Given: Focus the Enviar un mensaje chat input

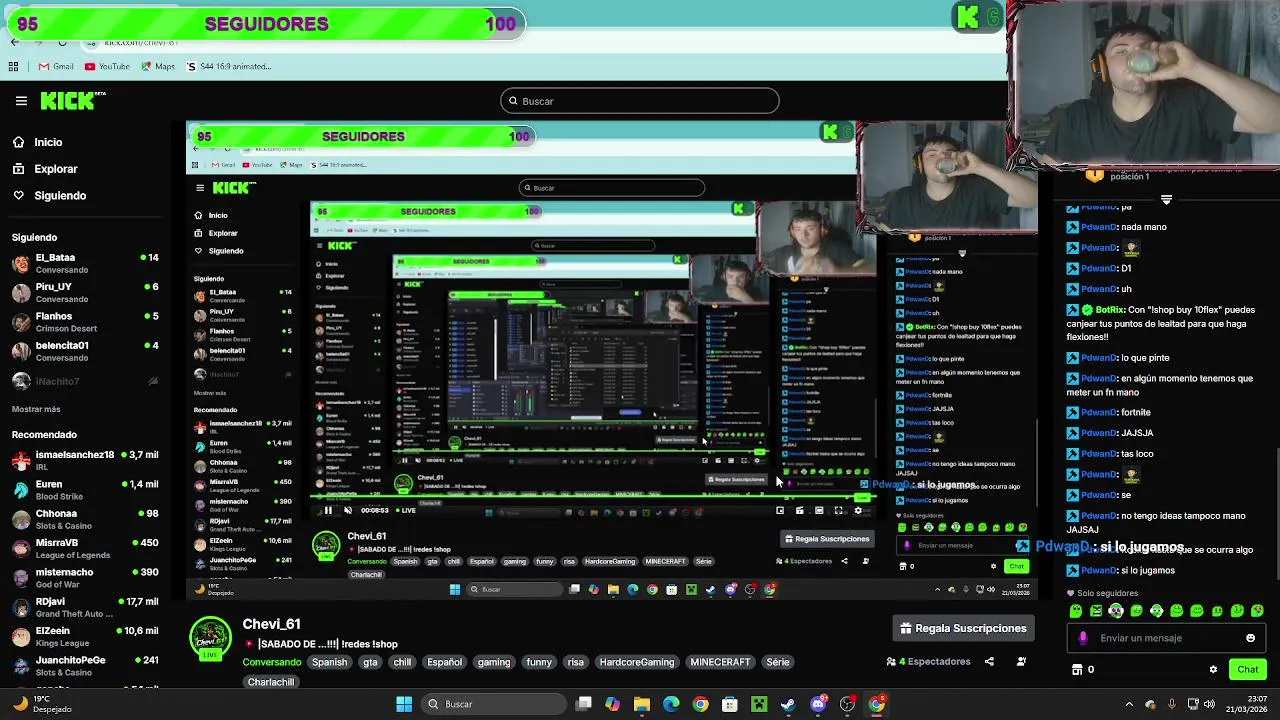Looking at the screenshot, I should [x=1165, y=638].
